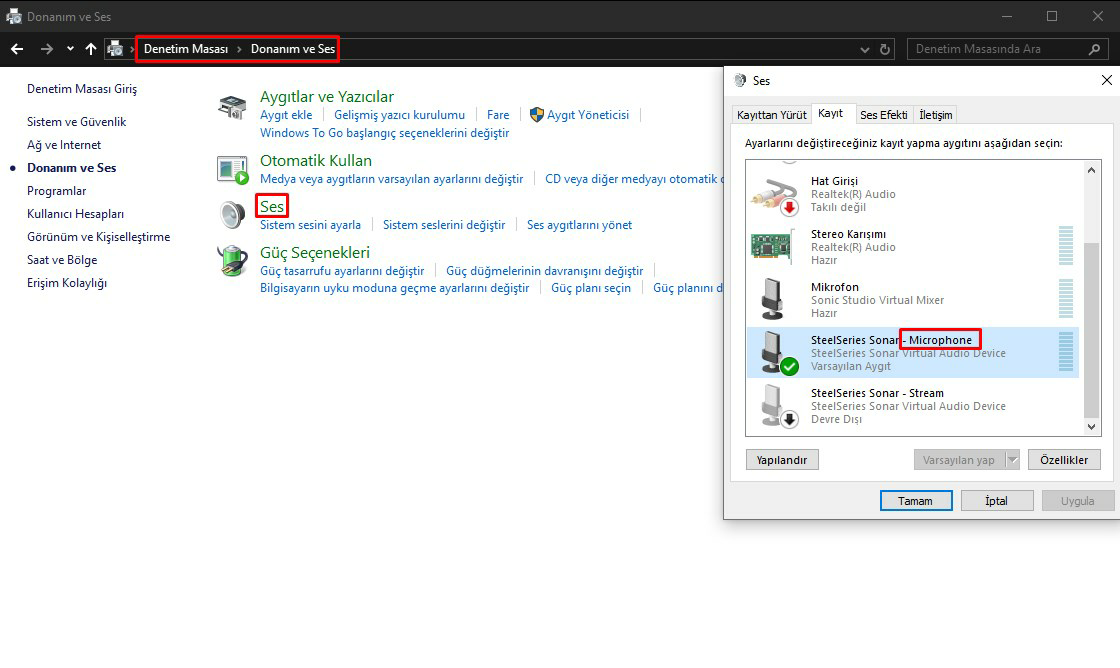Select SteelSeries Sonar - Microphone device
Image resolution: width=1120 pixels, height=668 pixels.
tap(912, 353)
